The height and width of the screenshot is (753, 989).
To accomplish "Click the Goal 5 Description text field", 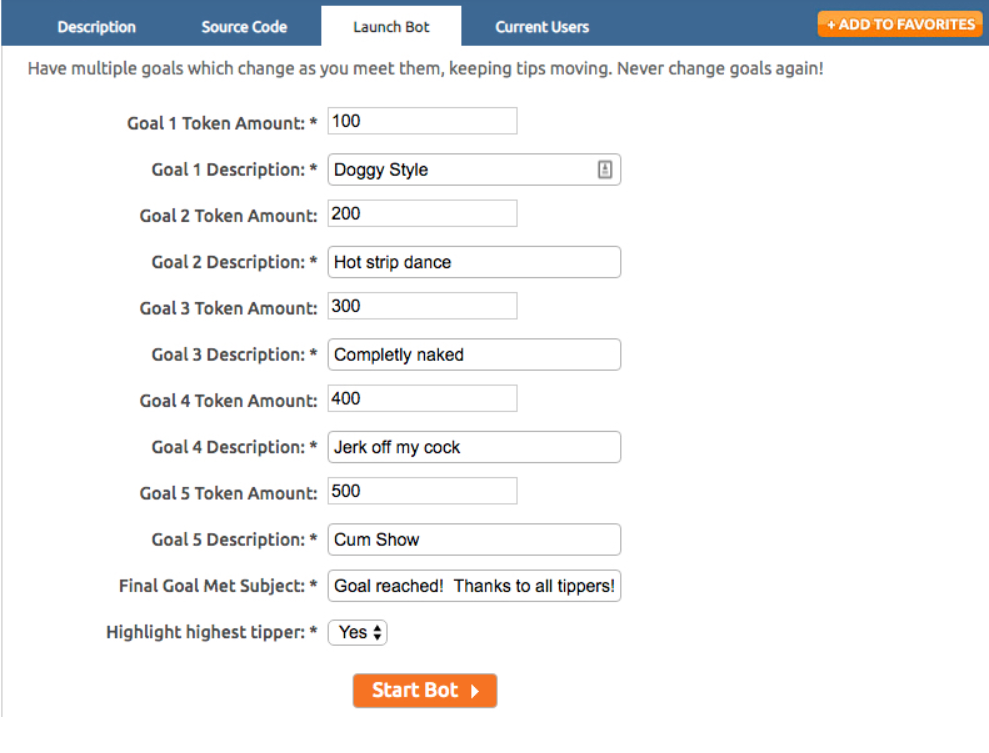I will click(474, 539).
